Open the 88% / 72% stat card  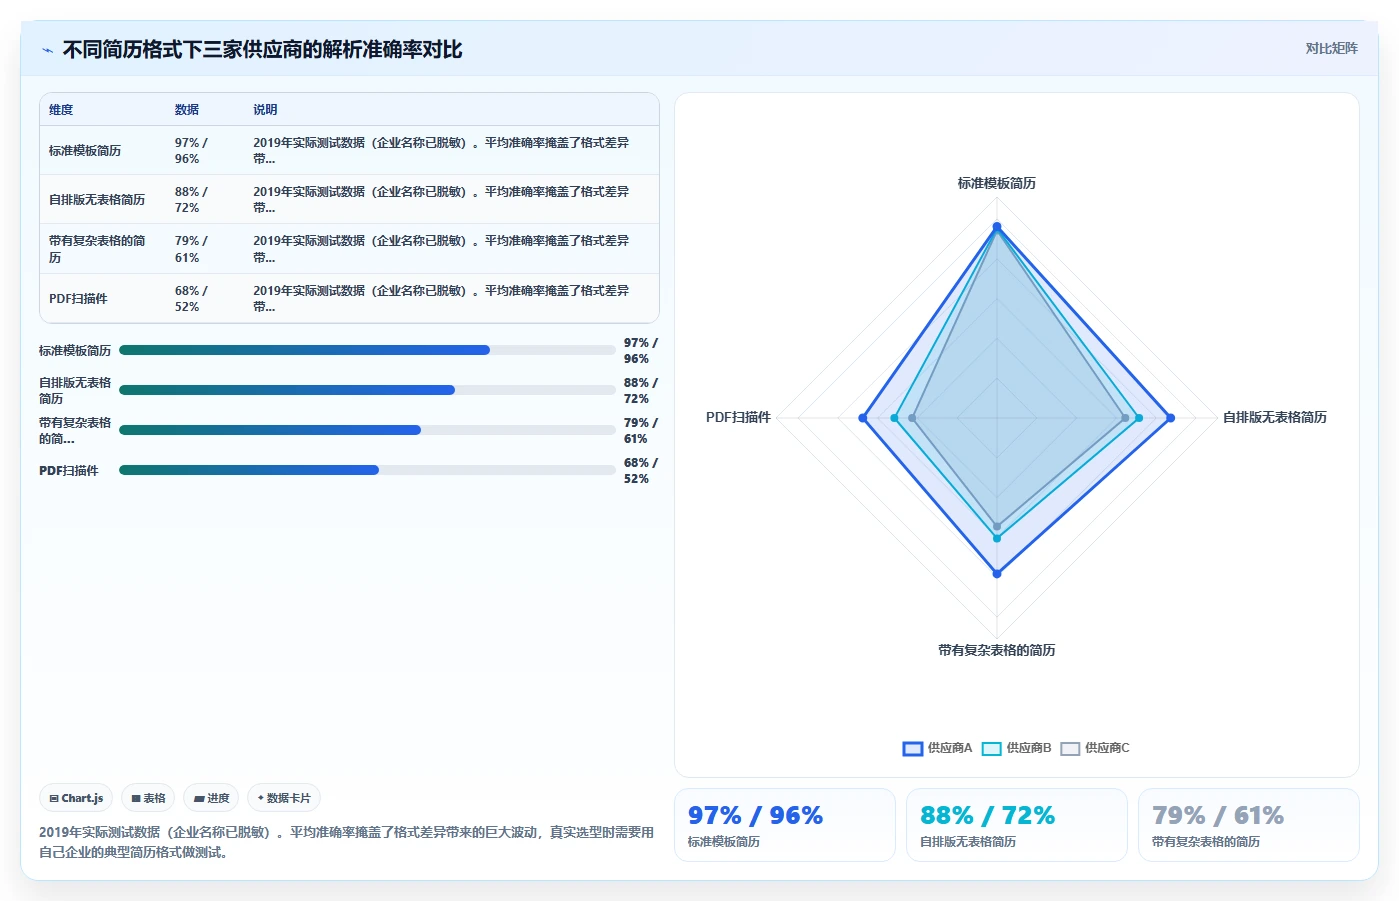point(1017,825)
